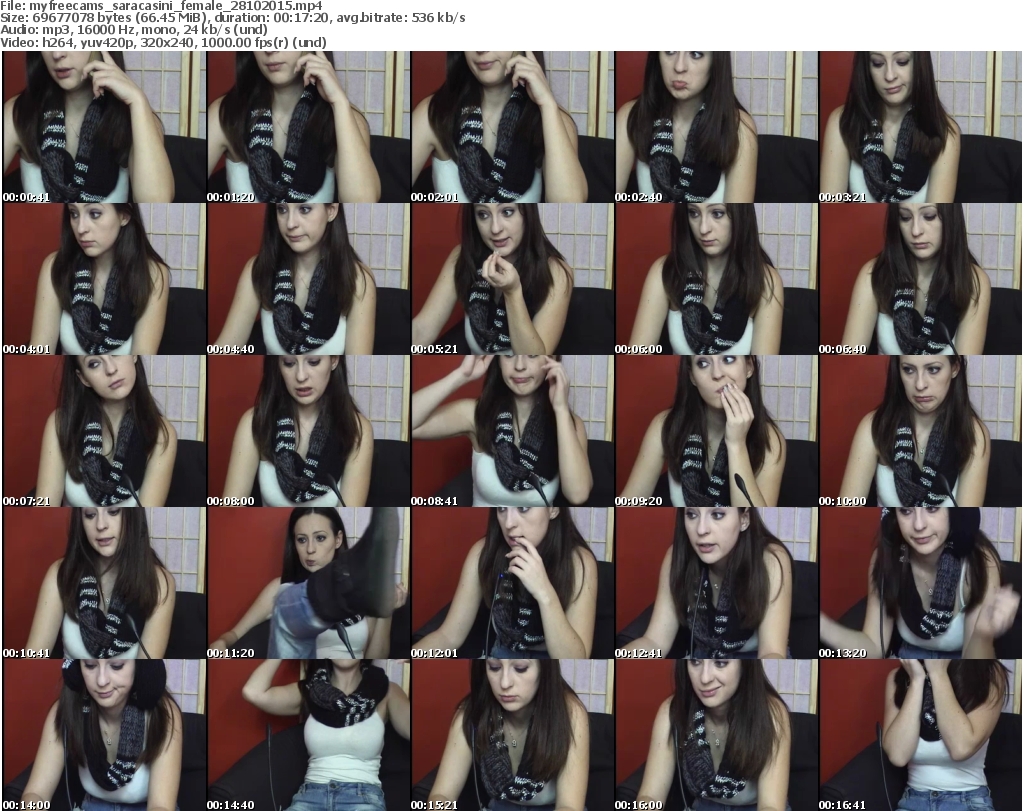Click the thumbnail stamped 00:03:21
Screen dimensions: 1024x811
920,127
